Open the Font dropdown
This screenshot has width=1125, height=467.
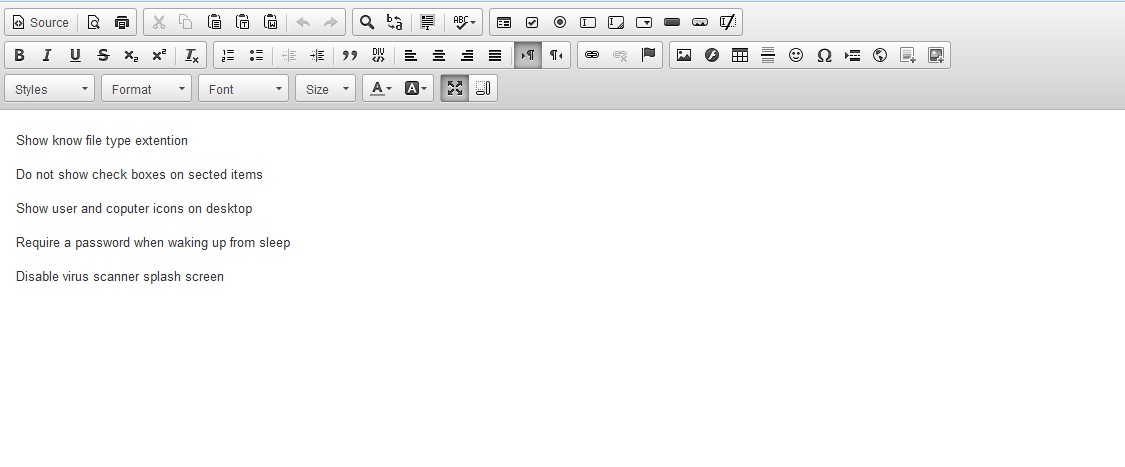(x=244, y=89)
